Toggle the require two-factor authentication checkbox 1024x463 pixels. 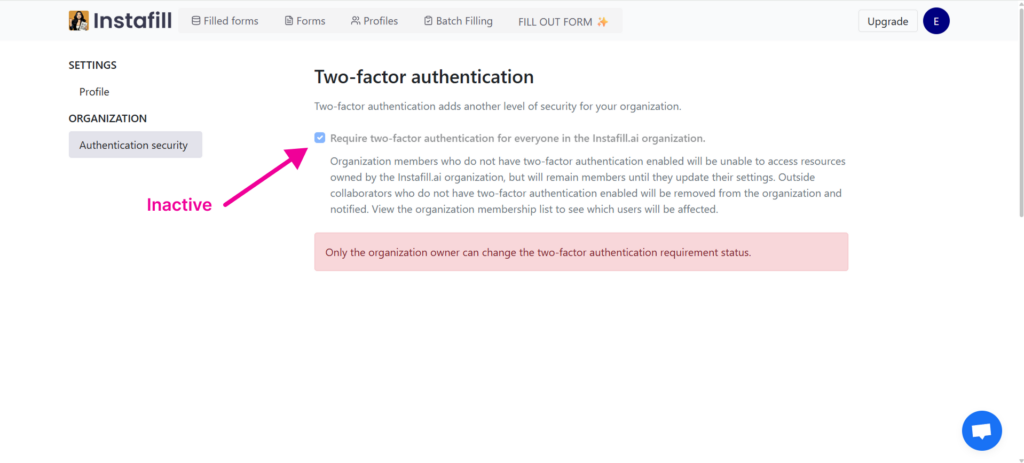pos(320,138)
